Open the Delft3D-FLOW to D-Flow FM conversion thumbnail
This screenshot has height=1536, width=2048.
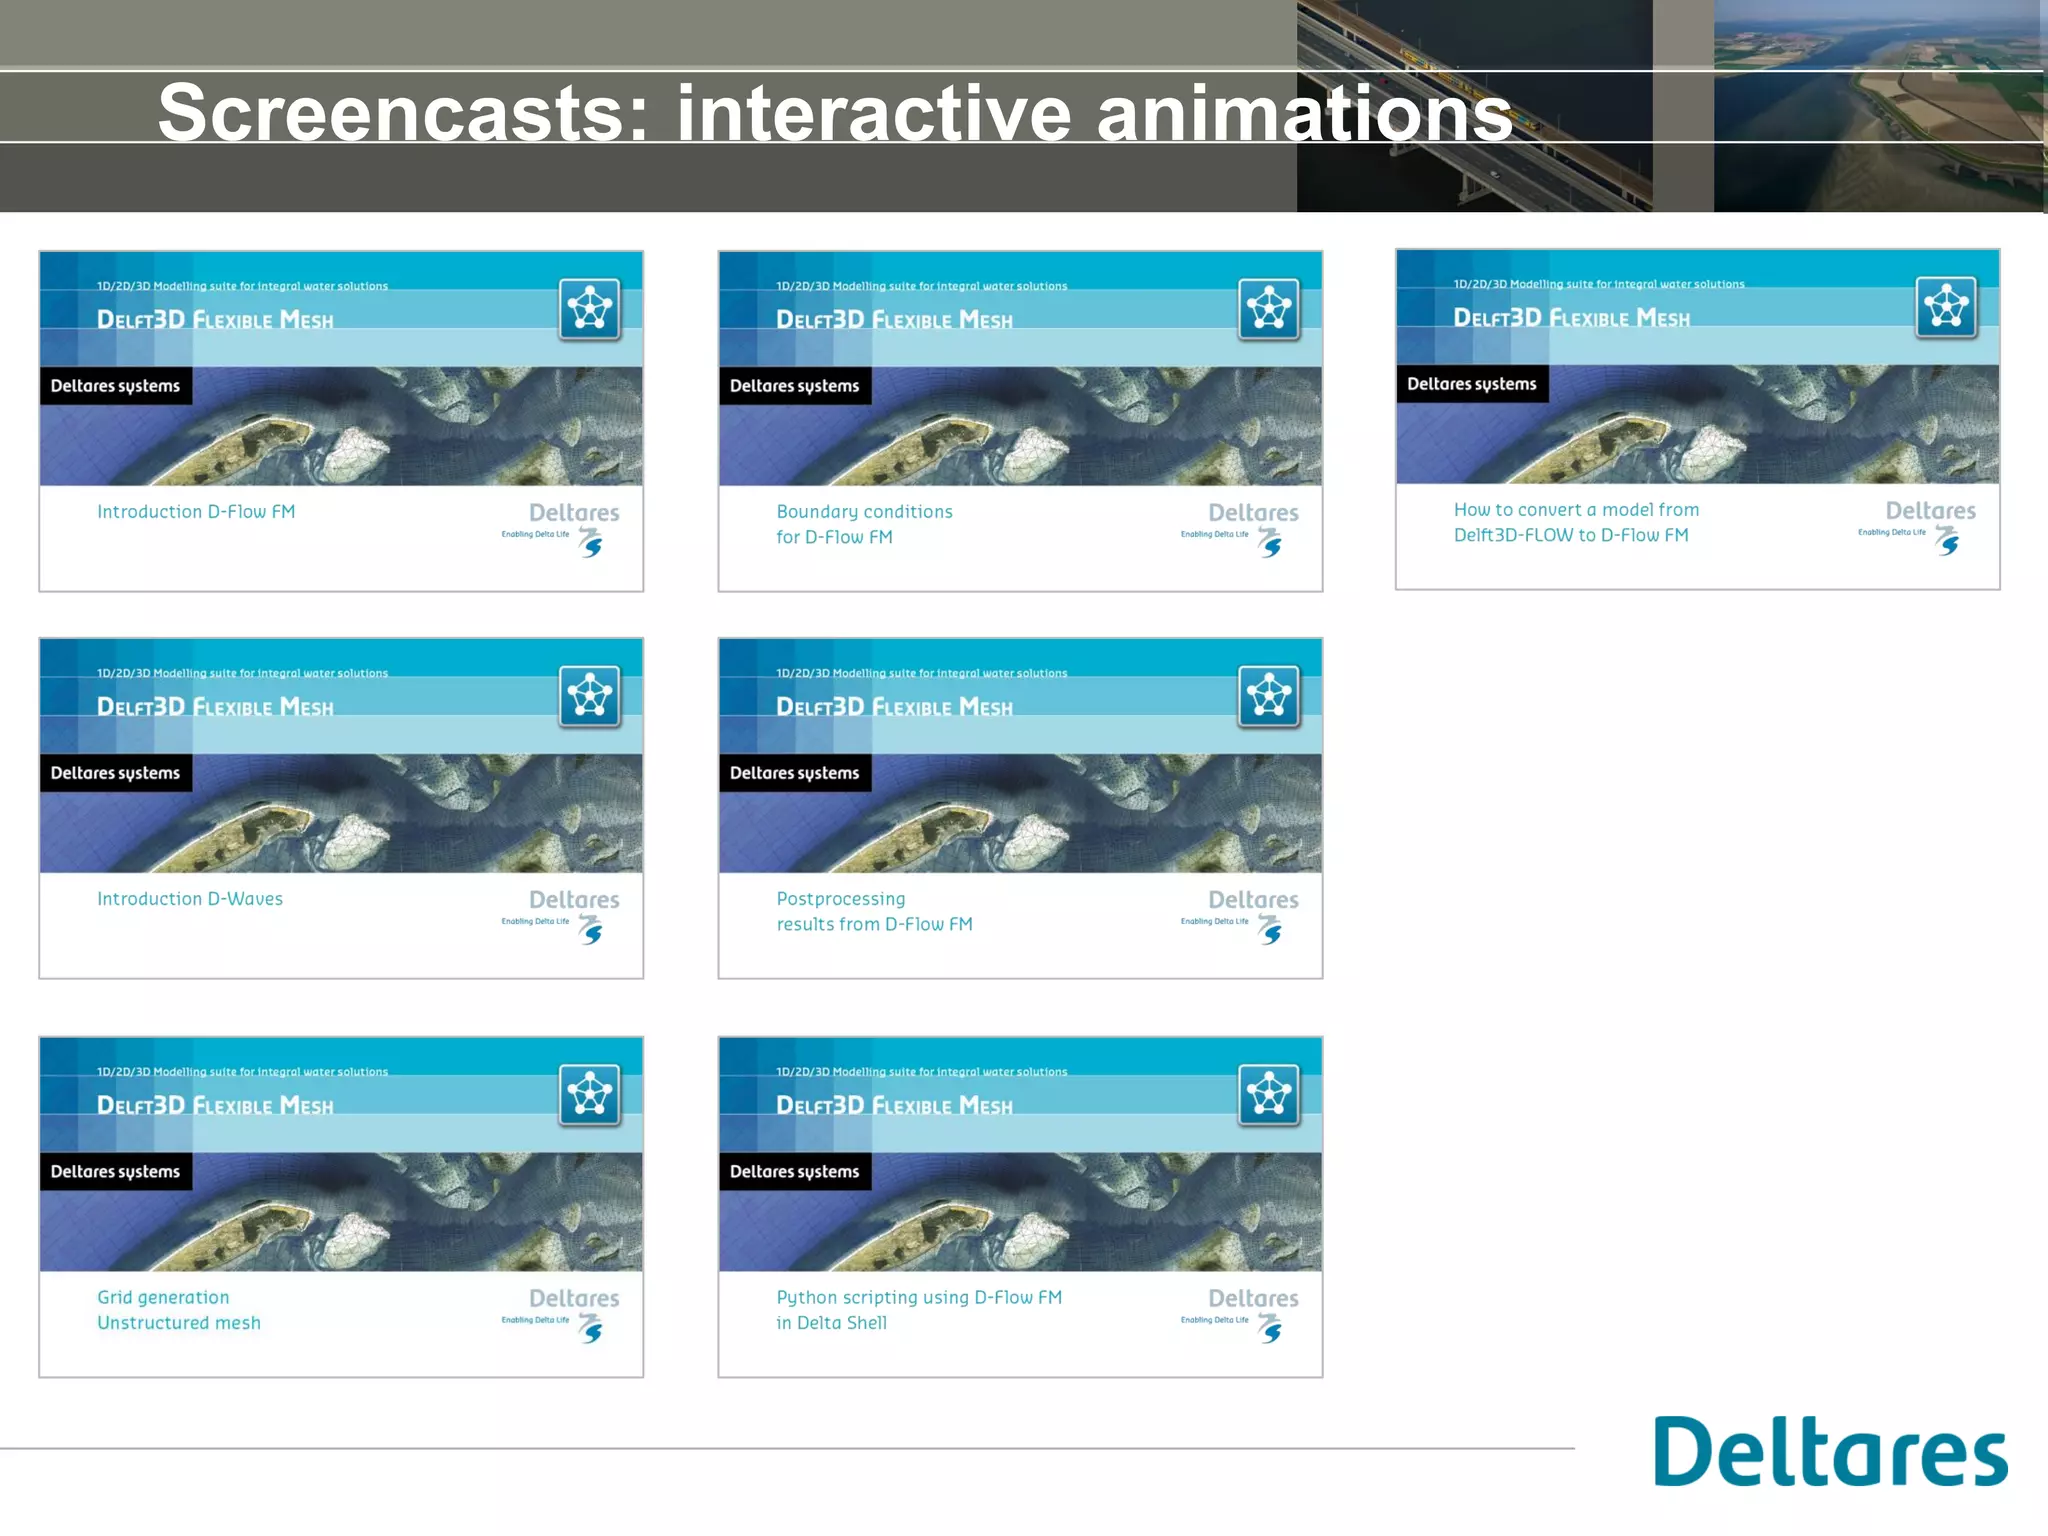1698,419
